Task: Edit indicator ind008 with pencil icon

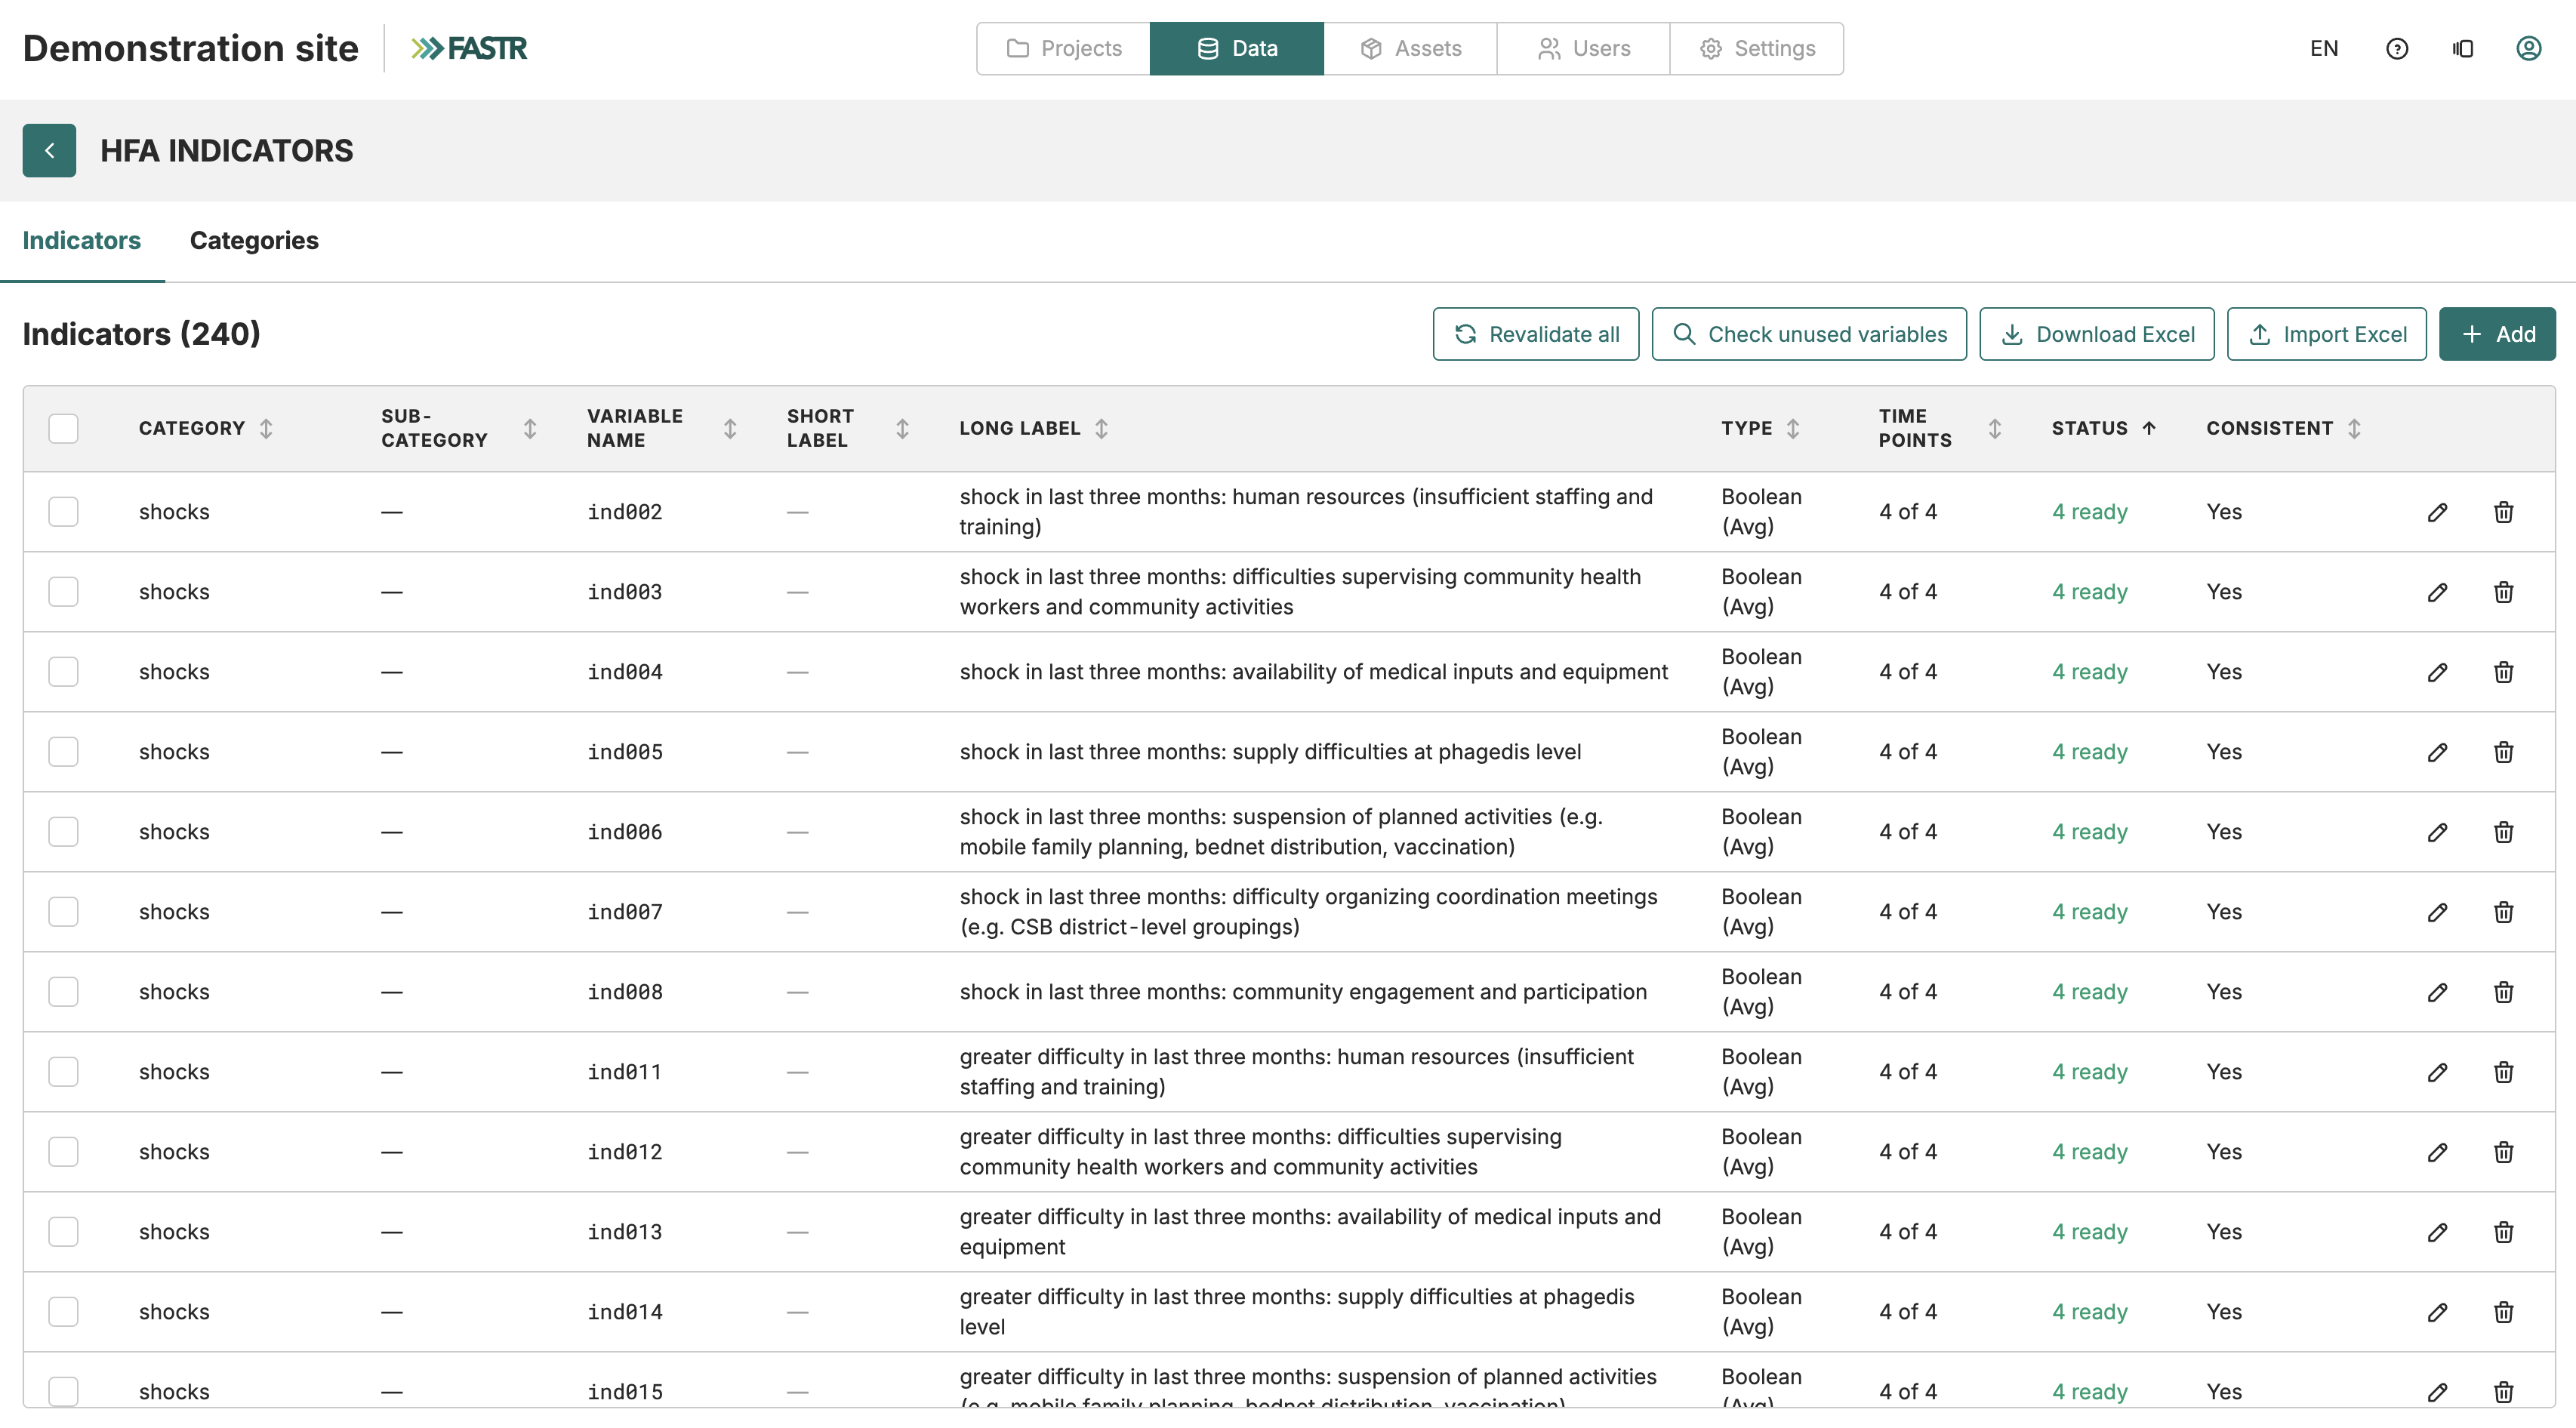Action: click(x=2438, y=992)
